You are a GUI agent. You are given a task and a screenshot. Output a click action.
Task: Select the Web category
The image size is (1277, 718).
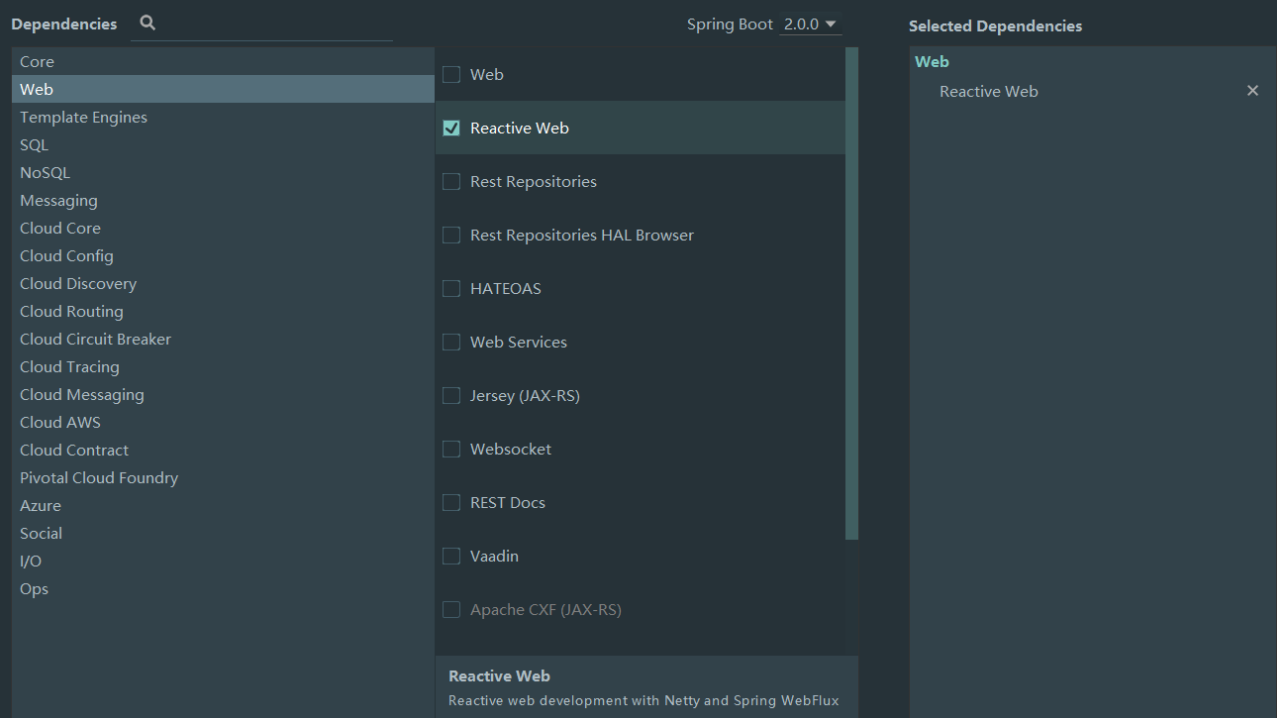223,89
